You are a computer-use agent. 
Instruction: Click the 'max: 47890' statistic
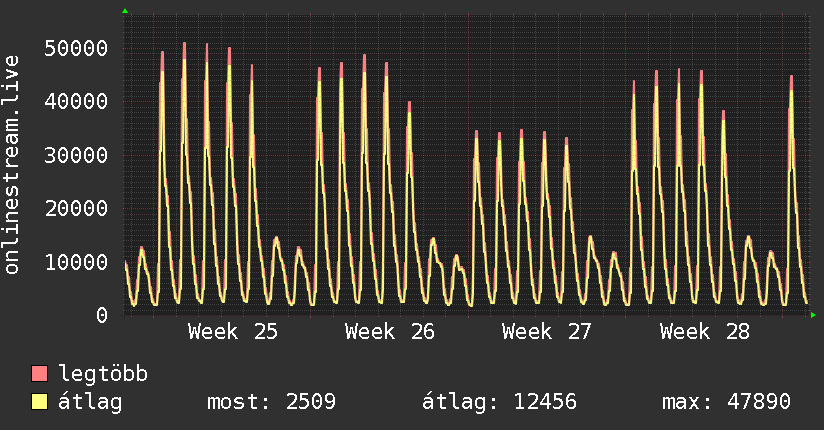[x=726, y=402]
